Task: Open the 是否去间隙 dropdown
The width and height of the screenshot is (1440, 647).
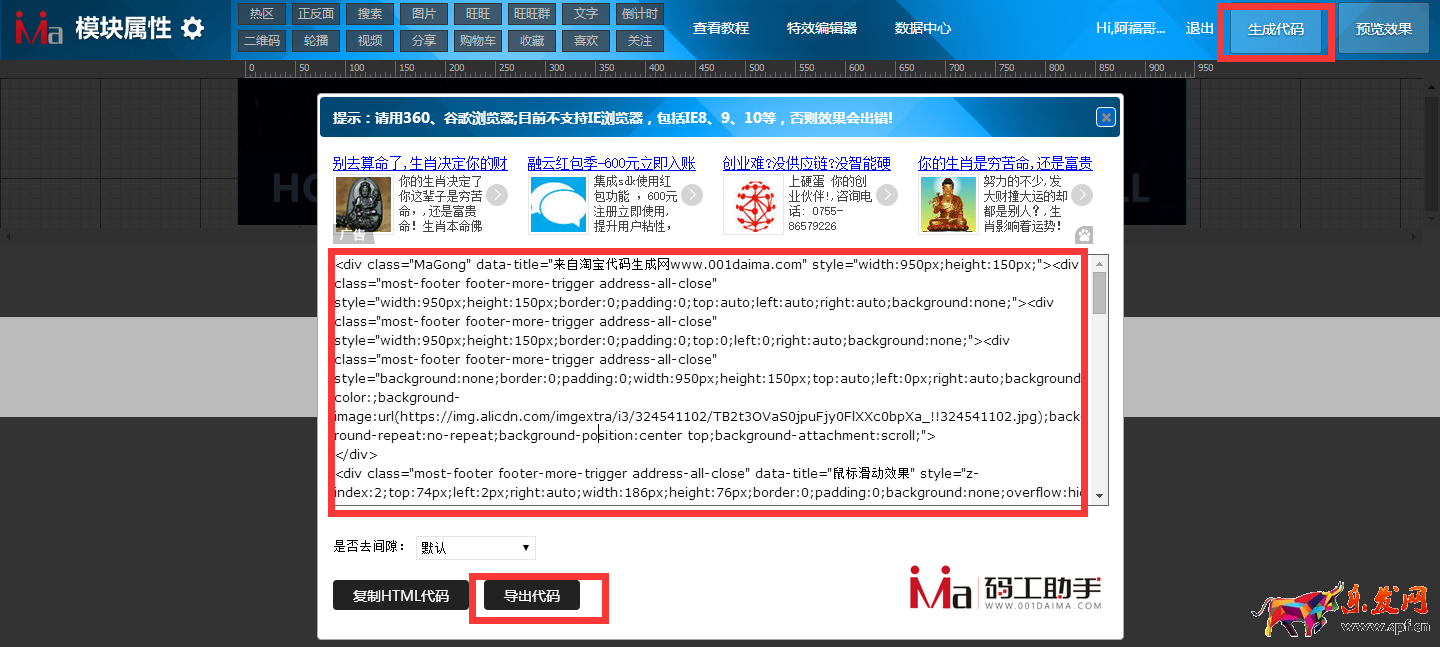Action: [475, 548]
